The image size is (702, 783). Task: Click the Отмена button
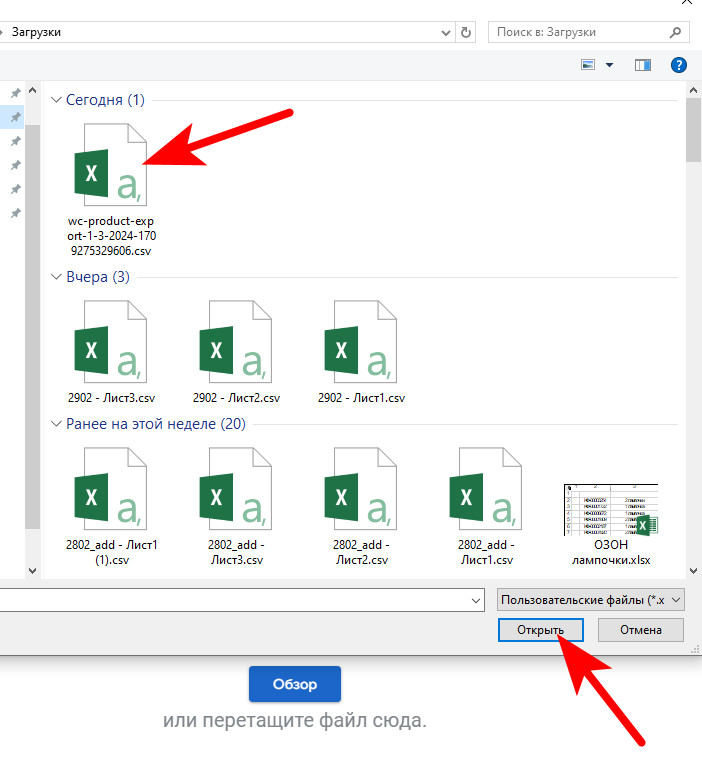pyautogui.click(x=641, y=630)
